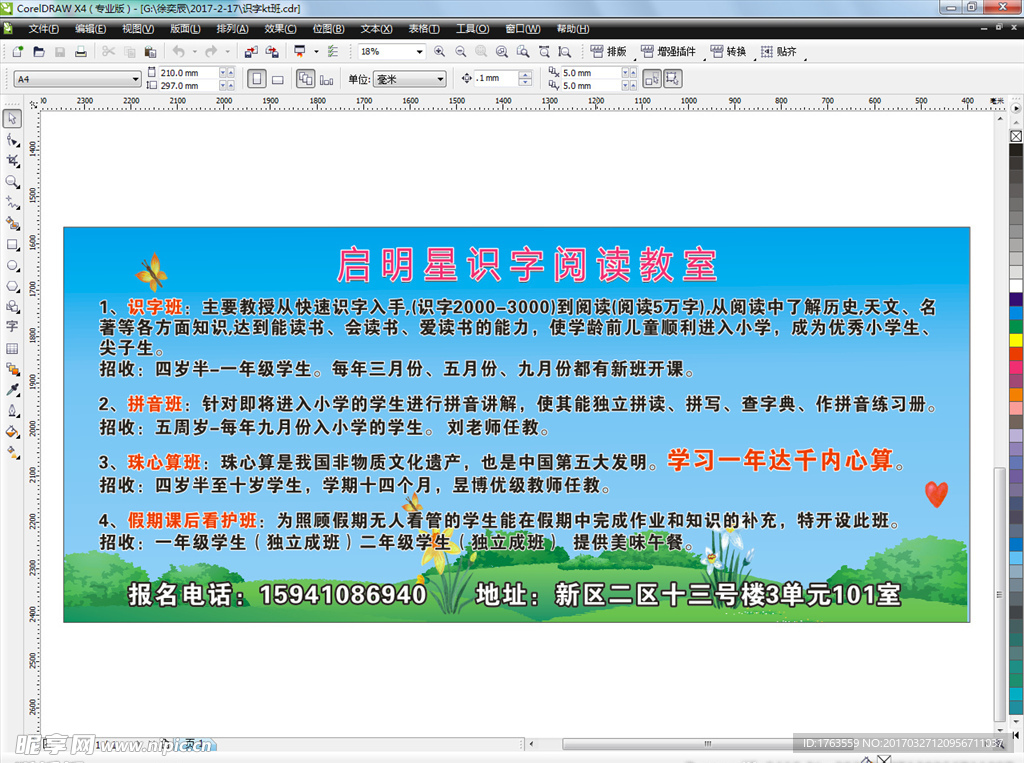1024x763 pixels.
Task: Open the 18% zoom level dropdown
Action: (419, 51)
